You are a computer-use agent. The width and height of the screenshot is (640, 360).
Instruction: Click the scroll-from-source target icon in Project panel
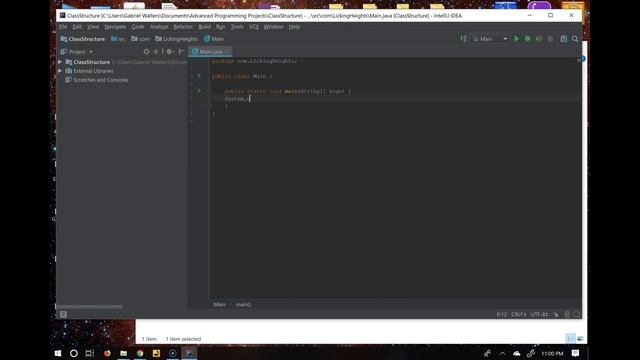tap(146, 51)
